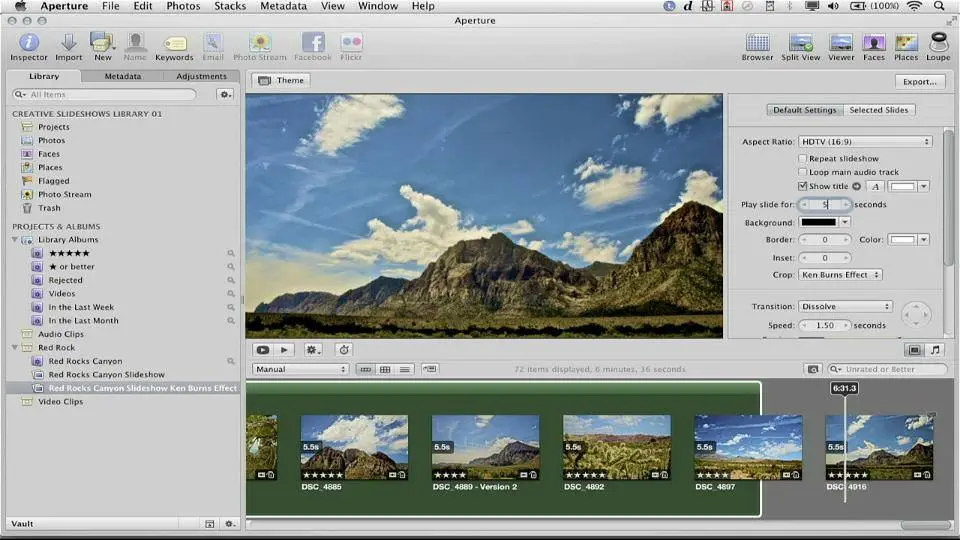Screen dimensions: 960x540
Task: Click the record slide timing stopwatch icon
Action: (344, 350)
